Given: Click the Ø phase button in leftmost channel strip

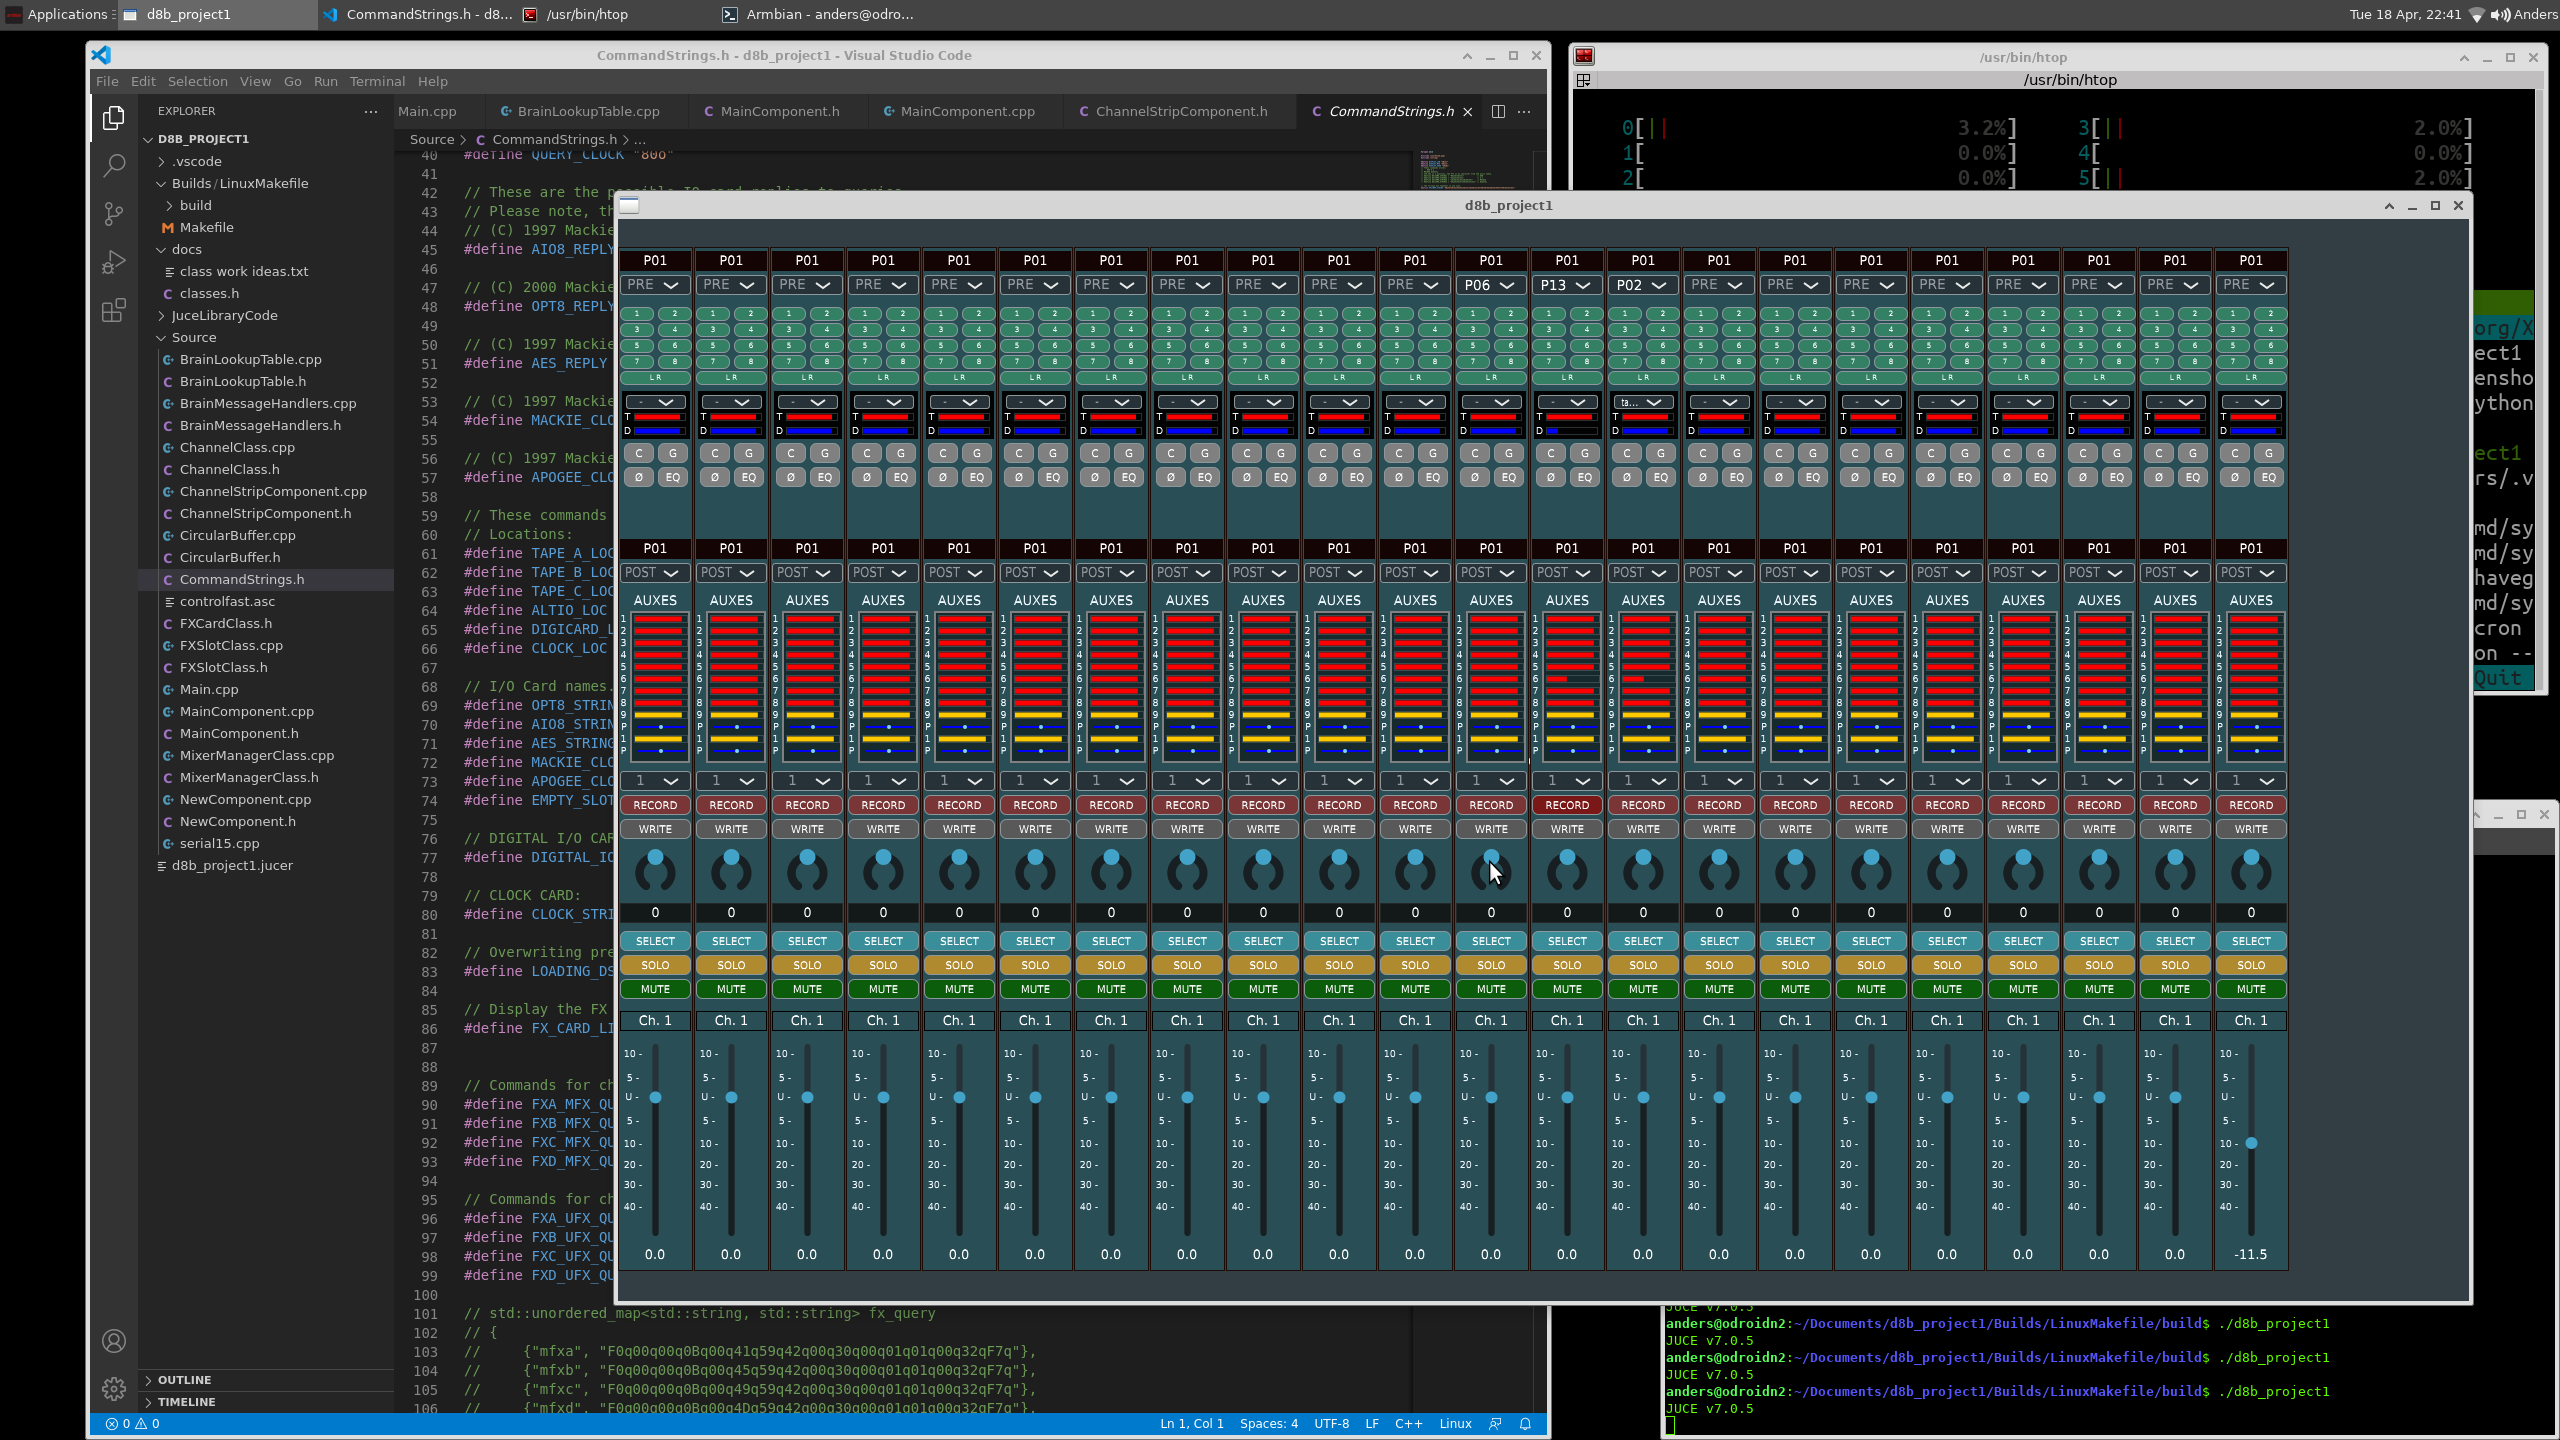Looking at the screenshot, I should pyautogui.click(x=638, y=477).
